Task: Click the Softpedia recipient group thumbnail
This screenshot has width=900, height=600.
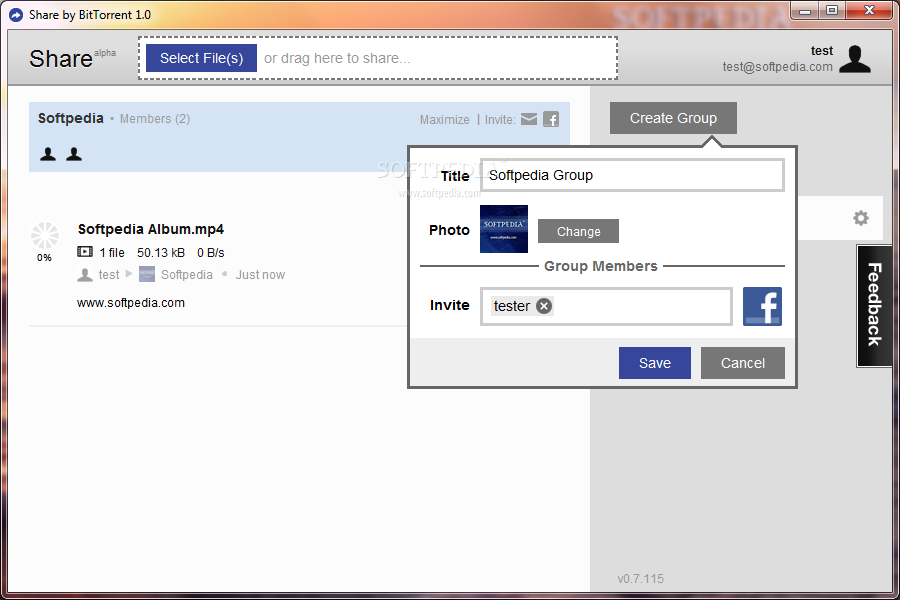Action: (147, 274)
